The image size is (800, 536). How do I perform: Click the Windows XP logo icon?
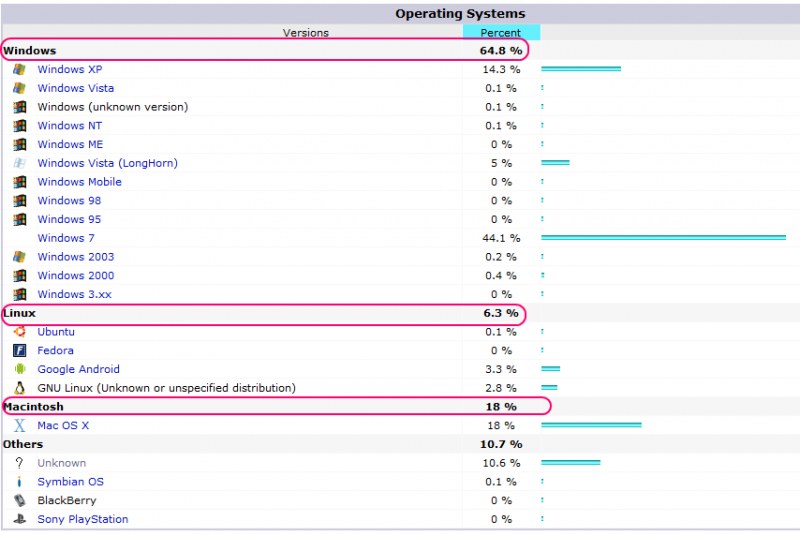point(19,70)
